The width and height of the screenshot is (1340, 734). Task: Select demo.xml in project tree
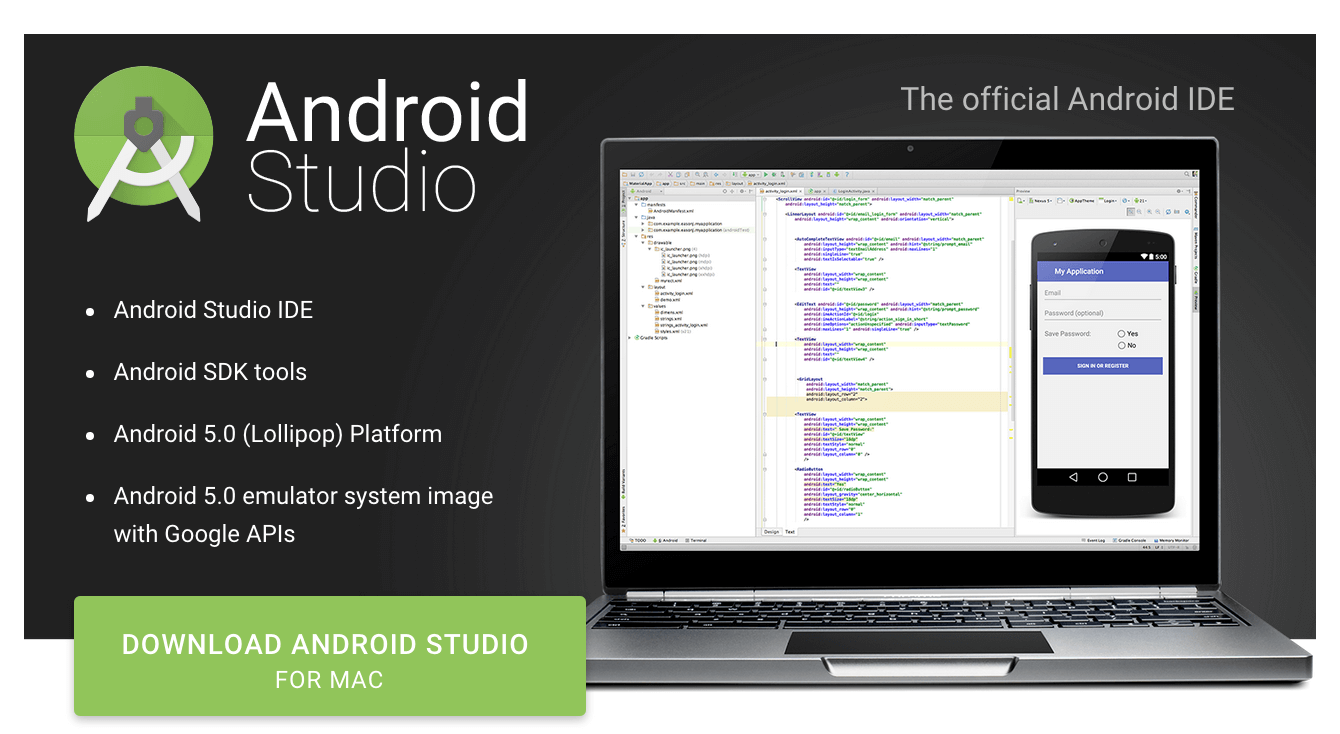pos(667,300)
